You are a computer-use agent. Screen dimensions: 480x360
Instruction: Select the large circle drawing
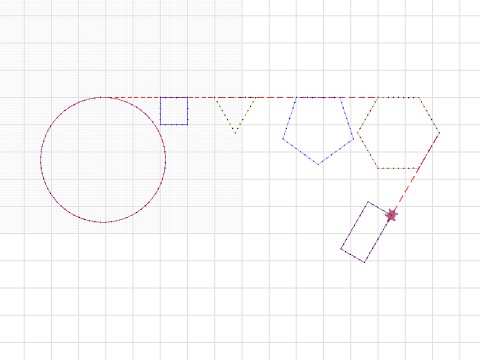pos(103,160)
